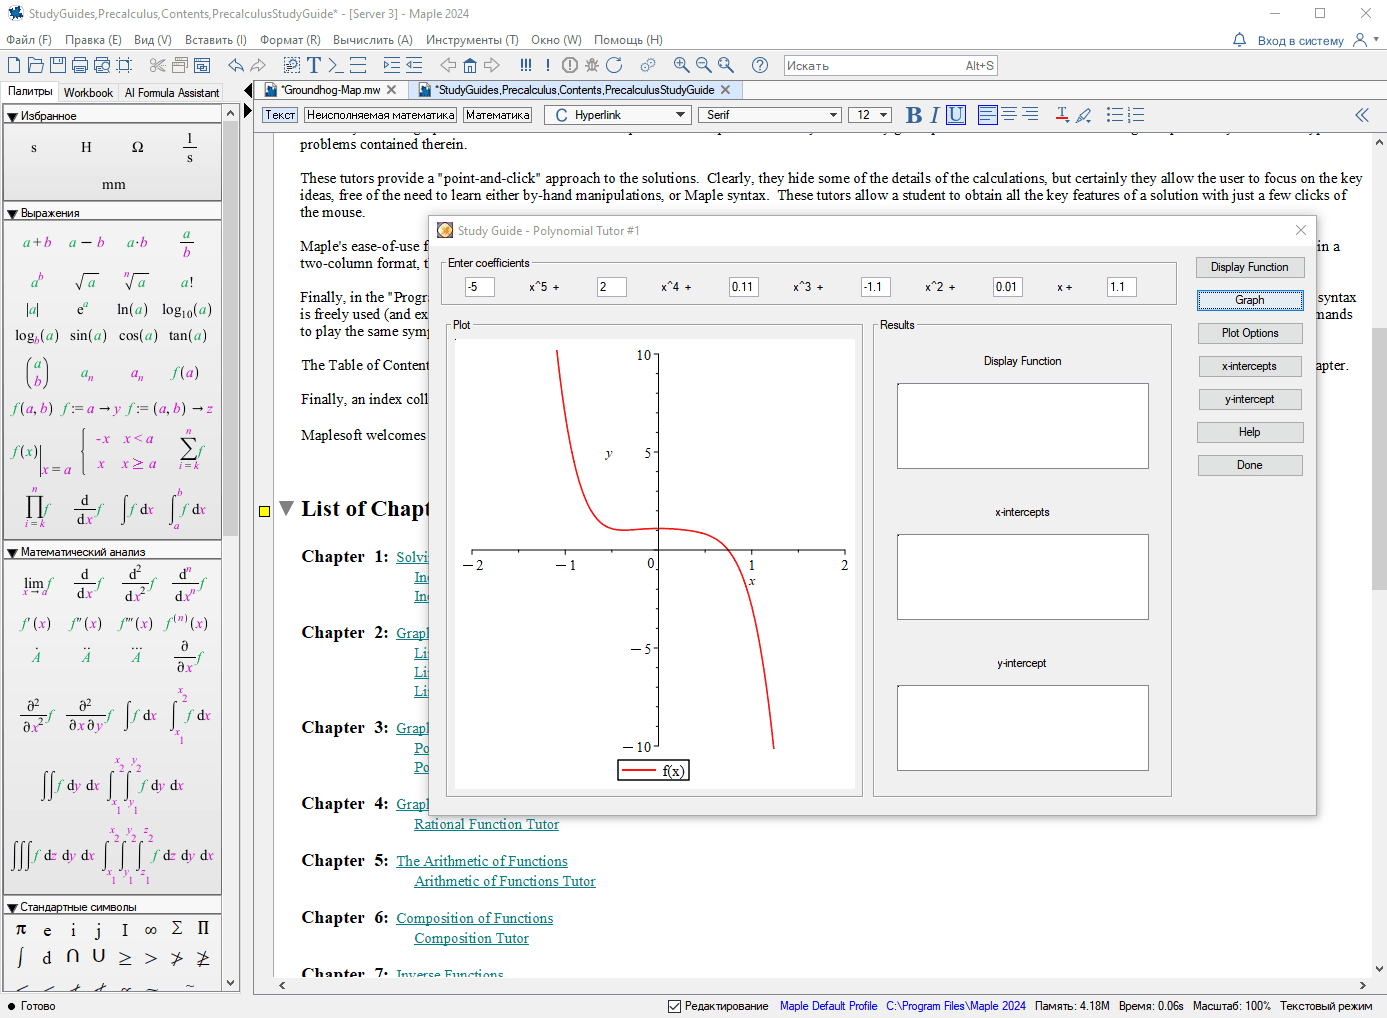Open the highlight color marker tool
Screen dimensions: 1387x1018
click(x=1084, y=115)
